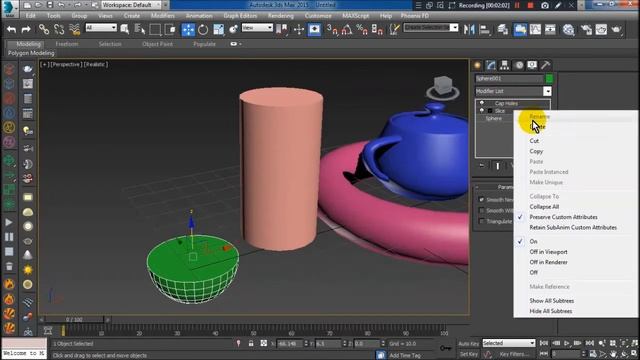This screenshot has height=360, width=640.
Task: Click the Render Production teapot icon
Action: click(x=616, y=29)
